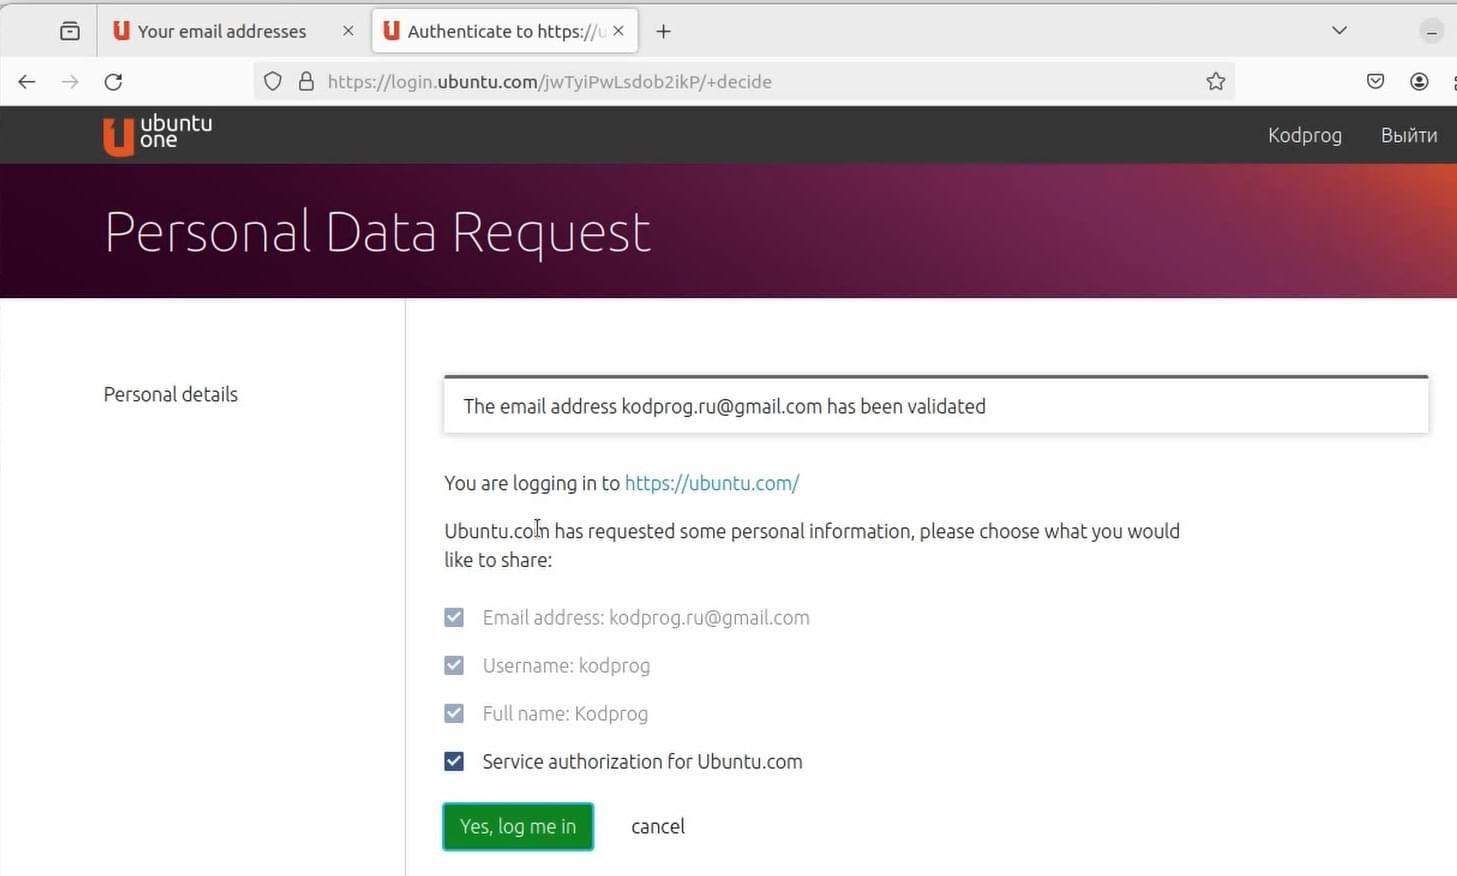Click the email validated notification message

coord(936,405)
